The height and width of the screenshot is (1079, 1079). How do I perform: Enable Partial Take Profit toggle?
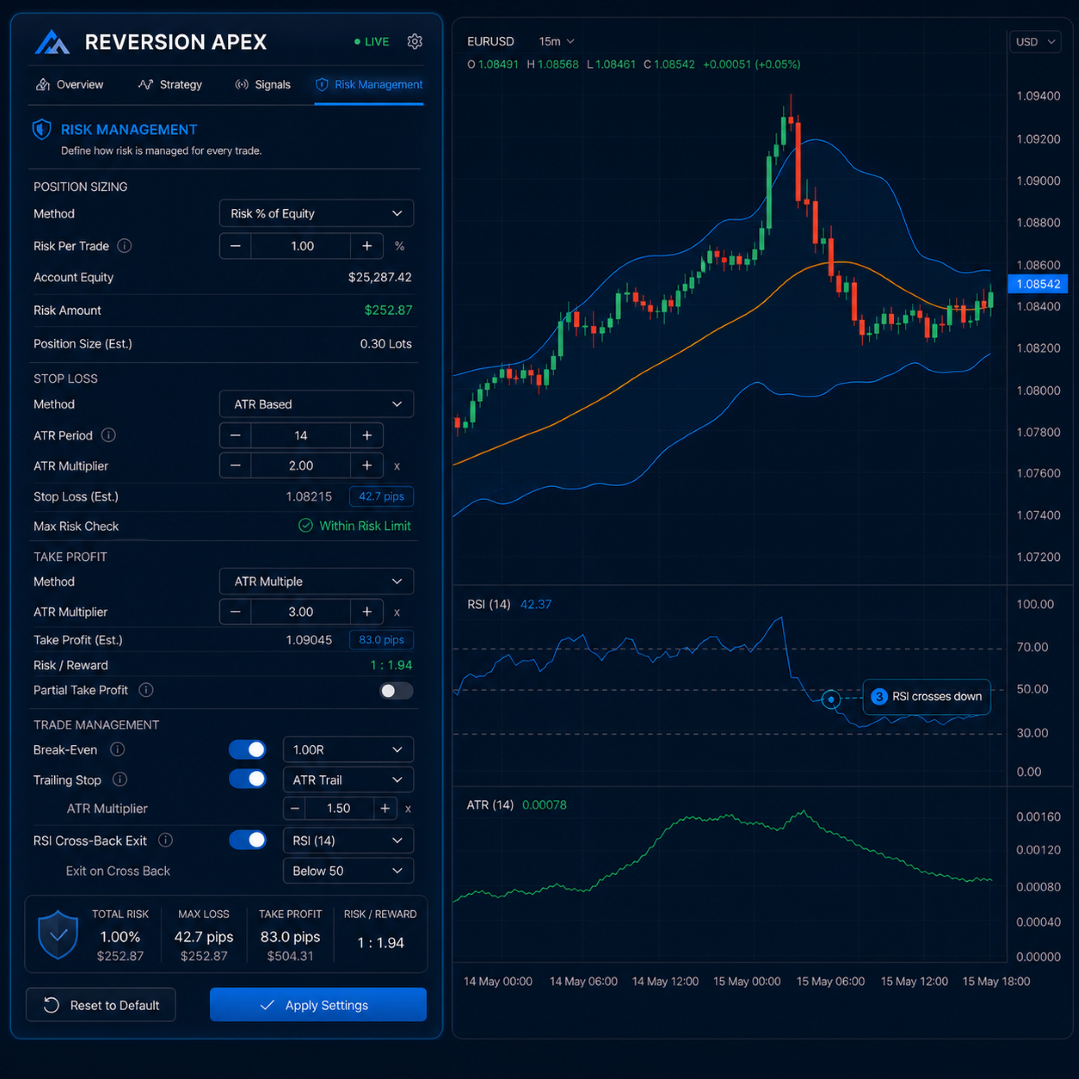(x=396, y=690)
